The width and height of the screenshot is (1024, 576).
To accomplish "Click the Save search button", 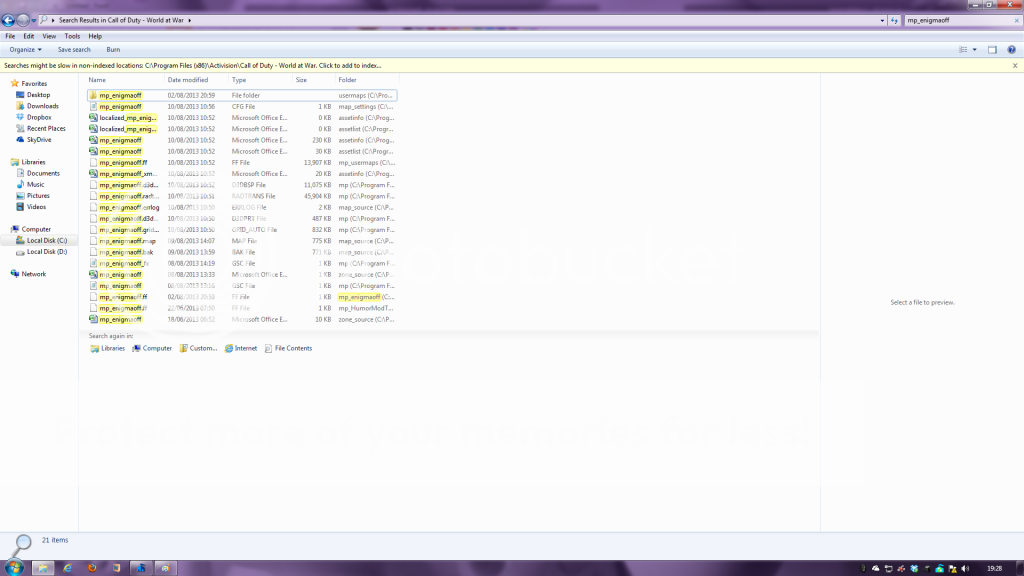I will [x=74, y=49].
